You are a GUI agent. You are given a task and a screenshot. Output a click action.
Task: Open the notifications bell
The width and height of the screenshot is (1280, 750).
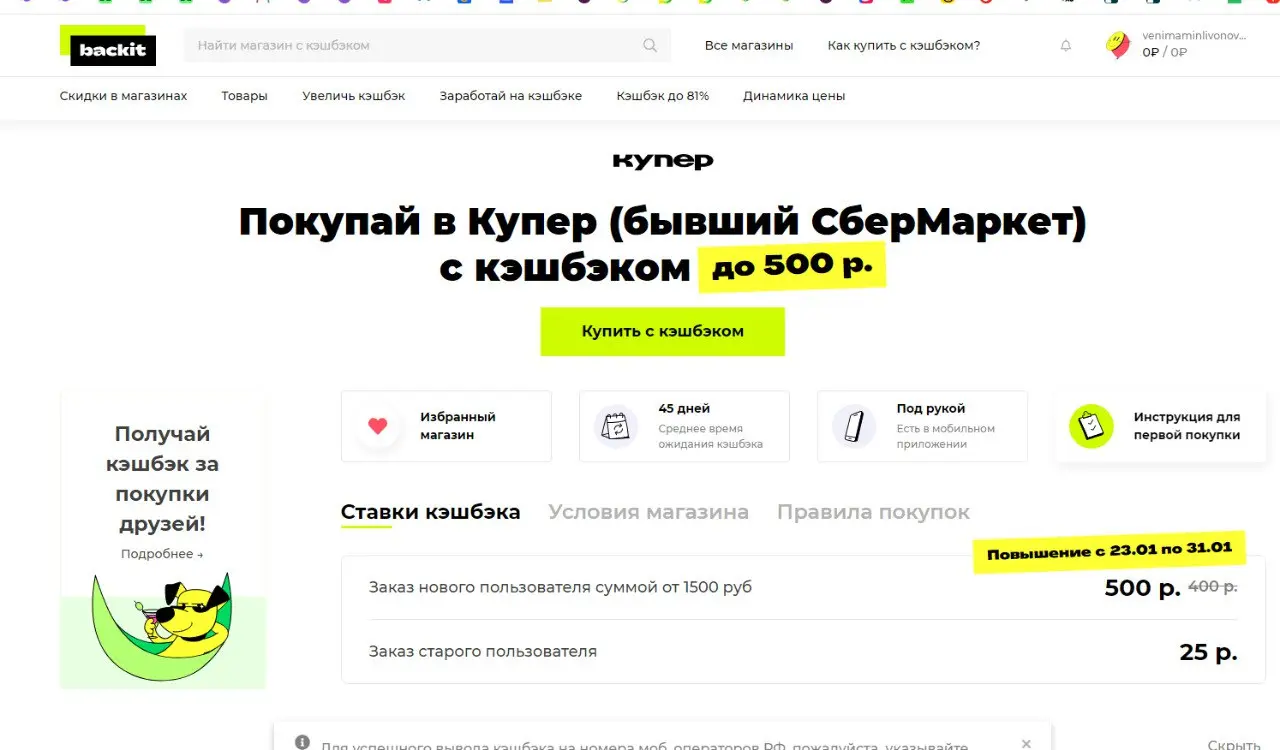[1066, 46]
